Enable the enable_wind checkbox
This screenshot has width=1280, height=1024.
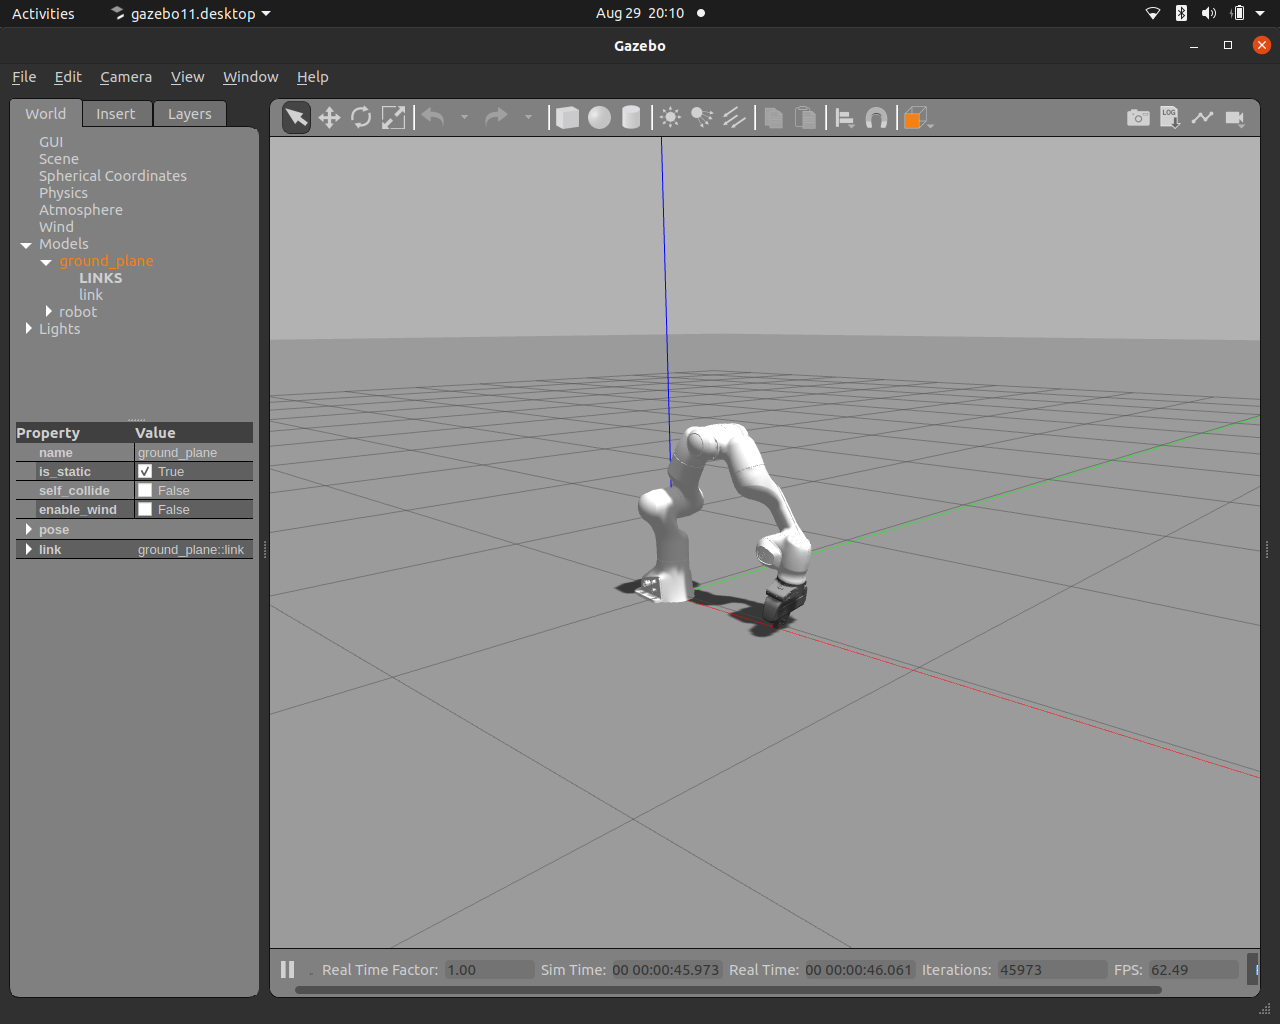145,509
